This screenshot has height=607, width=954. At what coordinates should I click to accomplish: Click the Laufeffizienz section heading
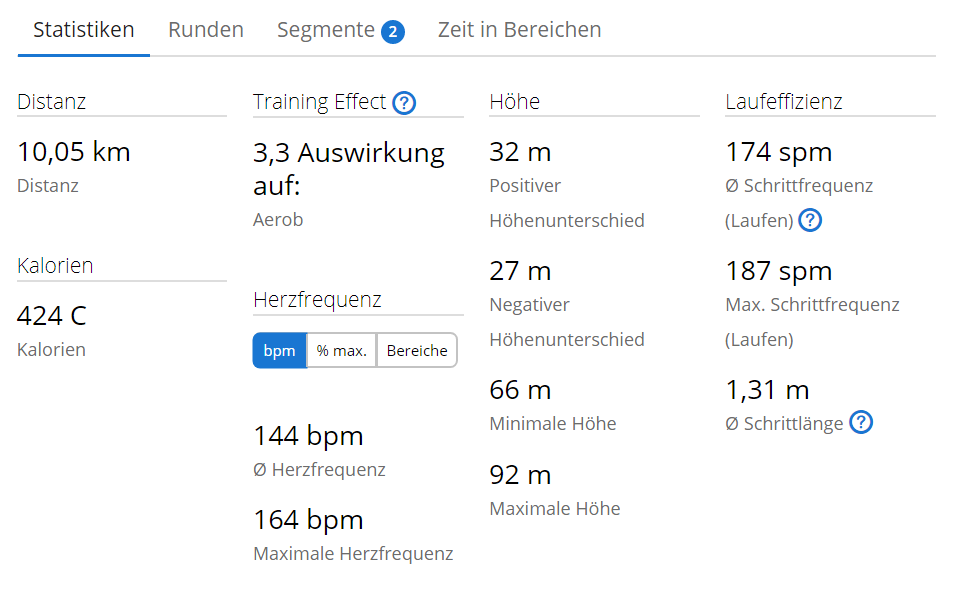tap(783, 102)
